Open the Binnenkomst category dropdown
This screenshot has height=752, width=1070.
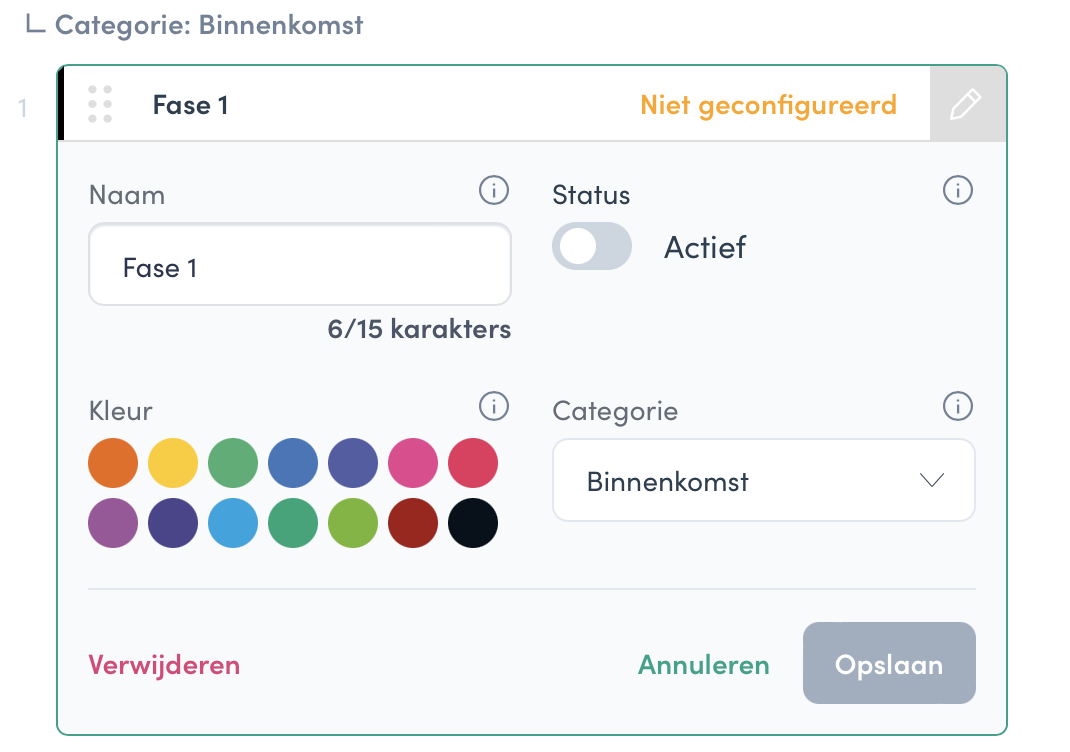tap(764, 480)
